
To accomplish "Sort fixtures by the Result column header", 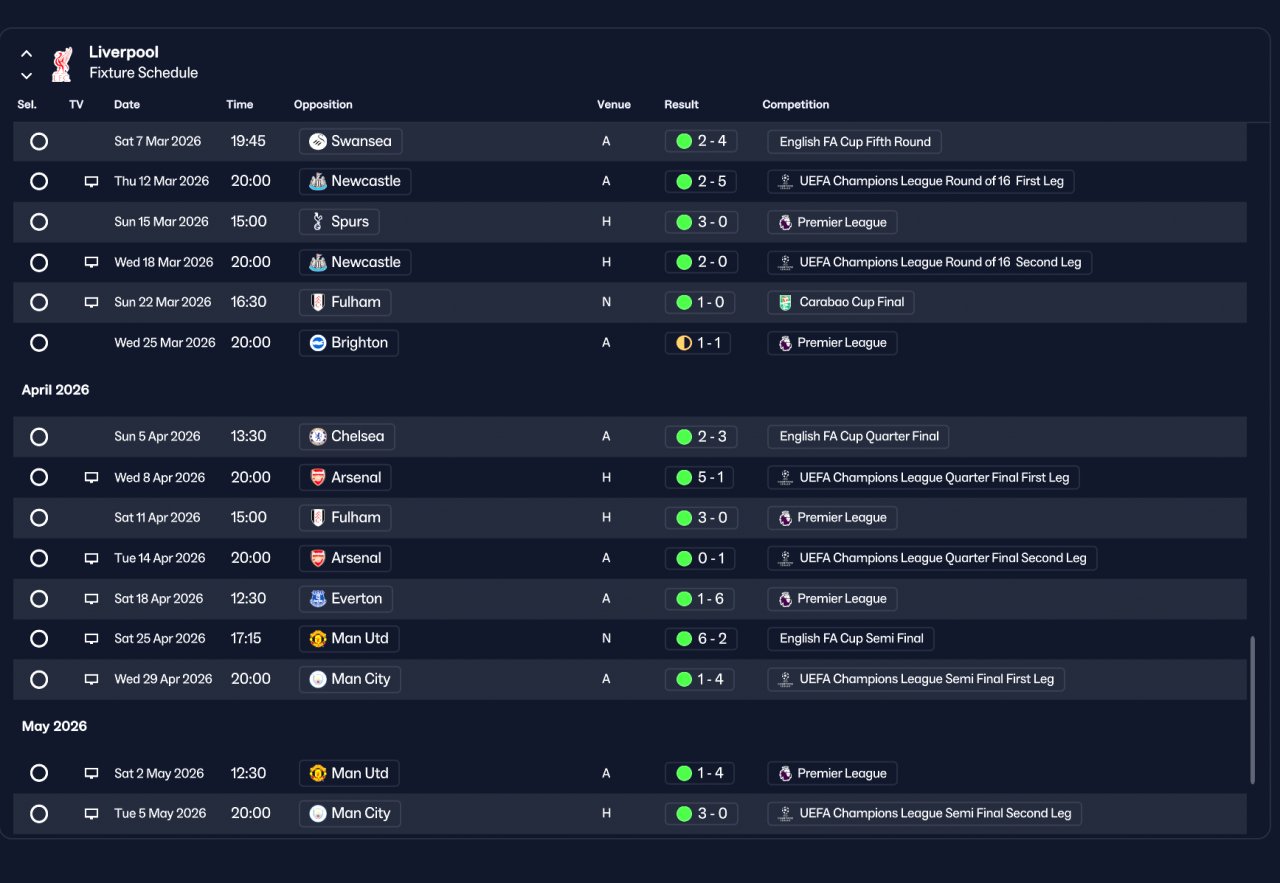I will (x=681, y=104).
